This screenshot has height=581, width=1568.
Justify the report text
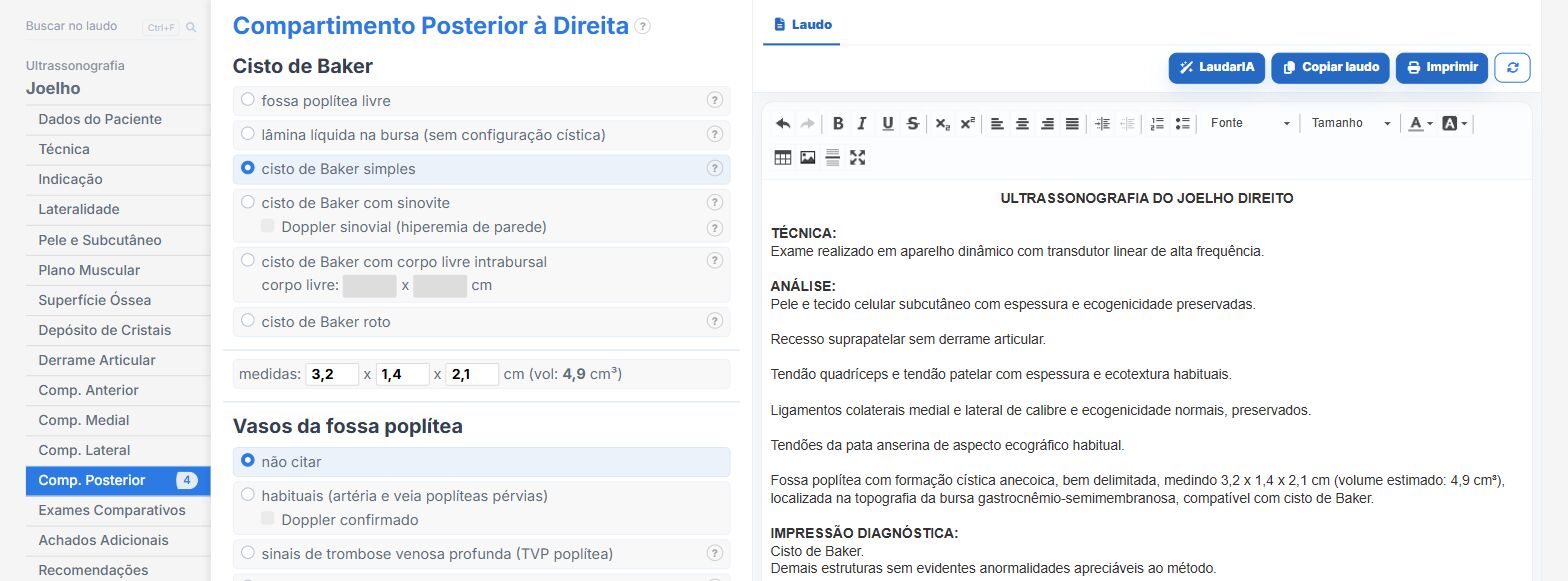click(1072, 124)
